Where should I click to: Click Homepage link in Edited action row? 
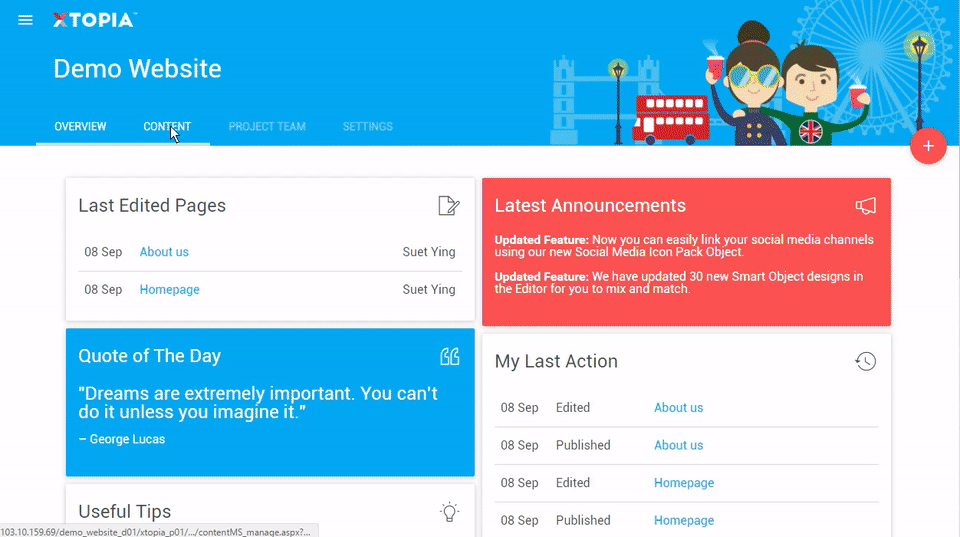(x=684, y=483)
